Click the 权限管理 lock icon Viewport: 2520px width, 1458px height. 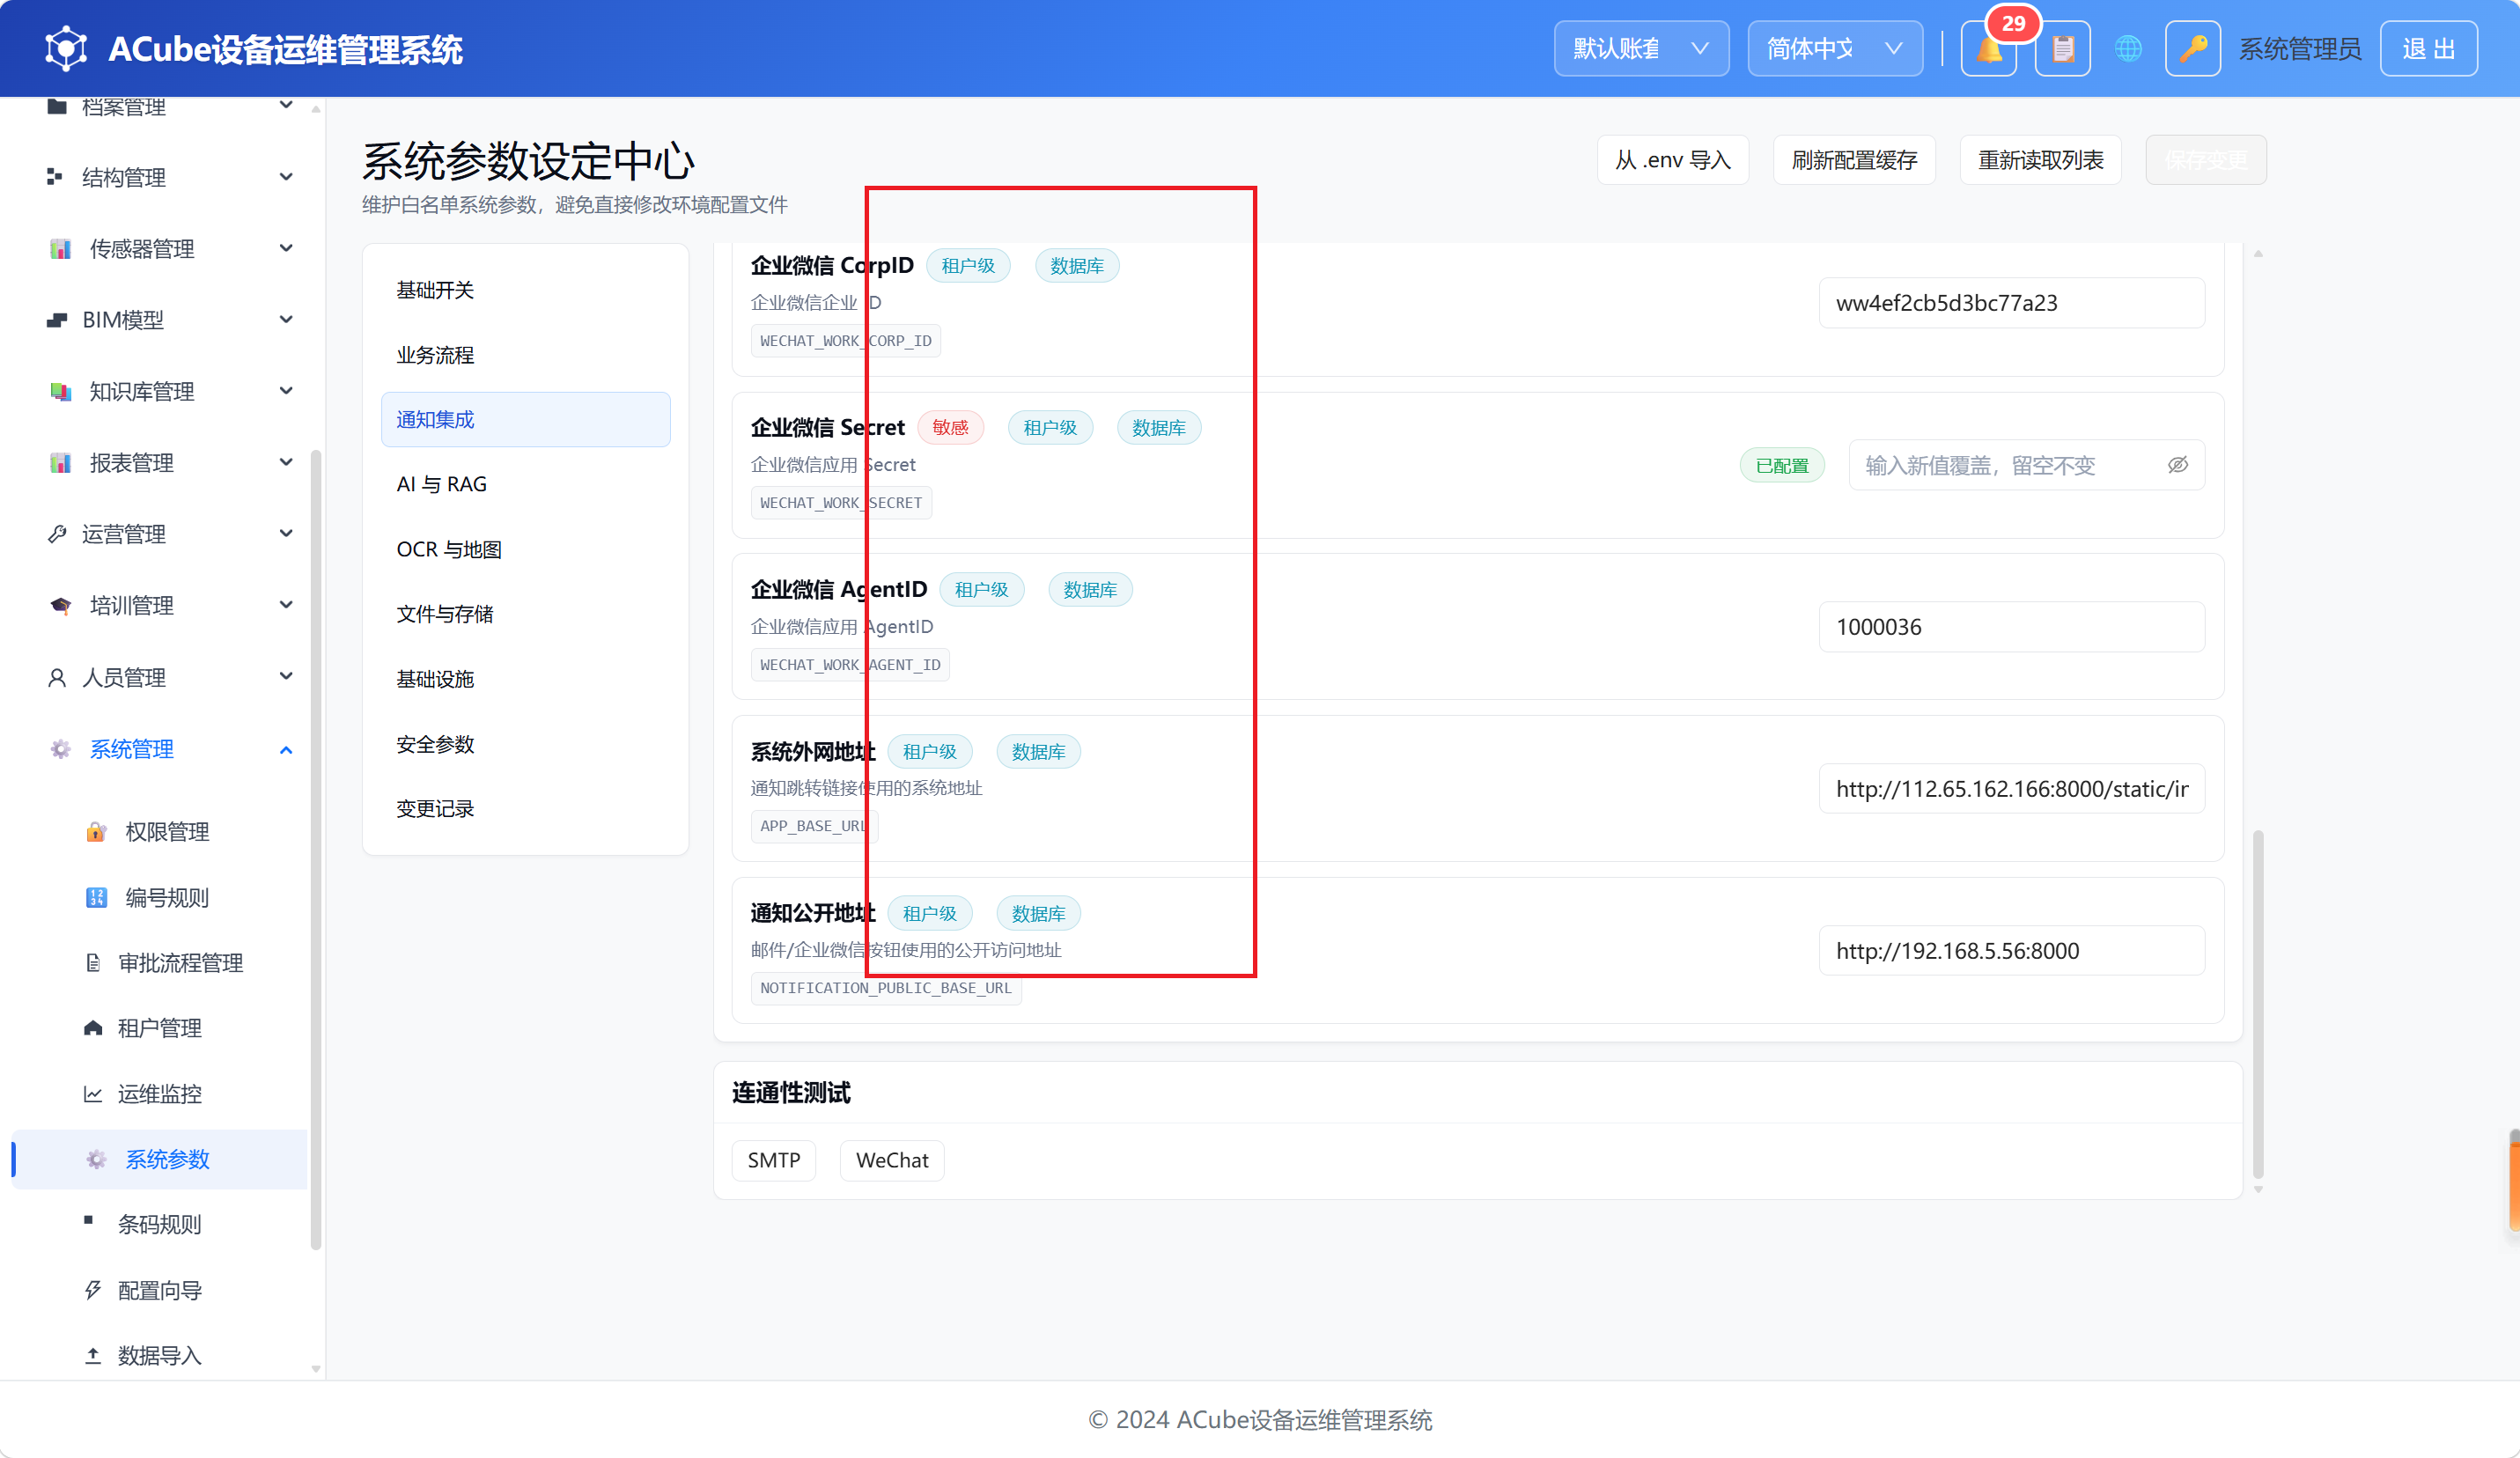[96, 831]
